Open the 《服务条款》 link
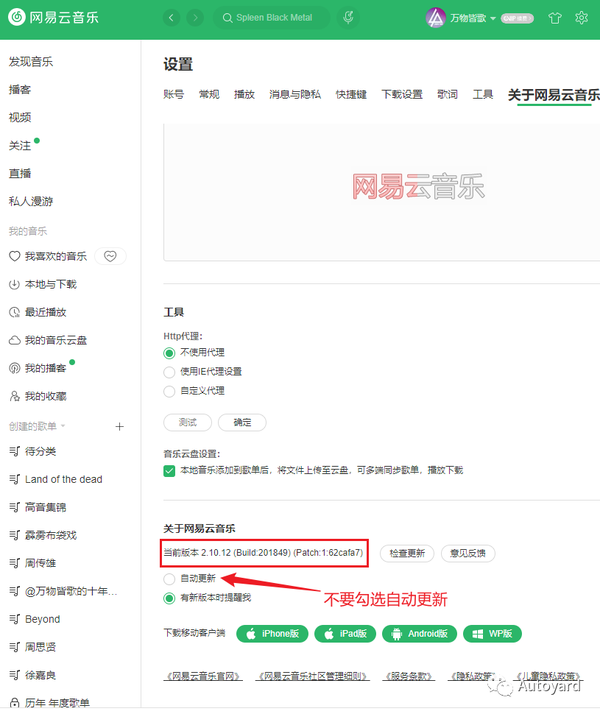Viewport: 600px width, 714px height. click(409, 676)
